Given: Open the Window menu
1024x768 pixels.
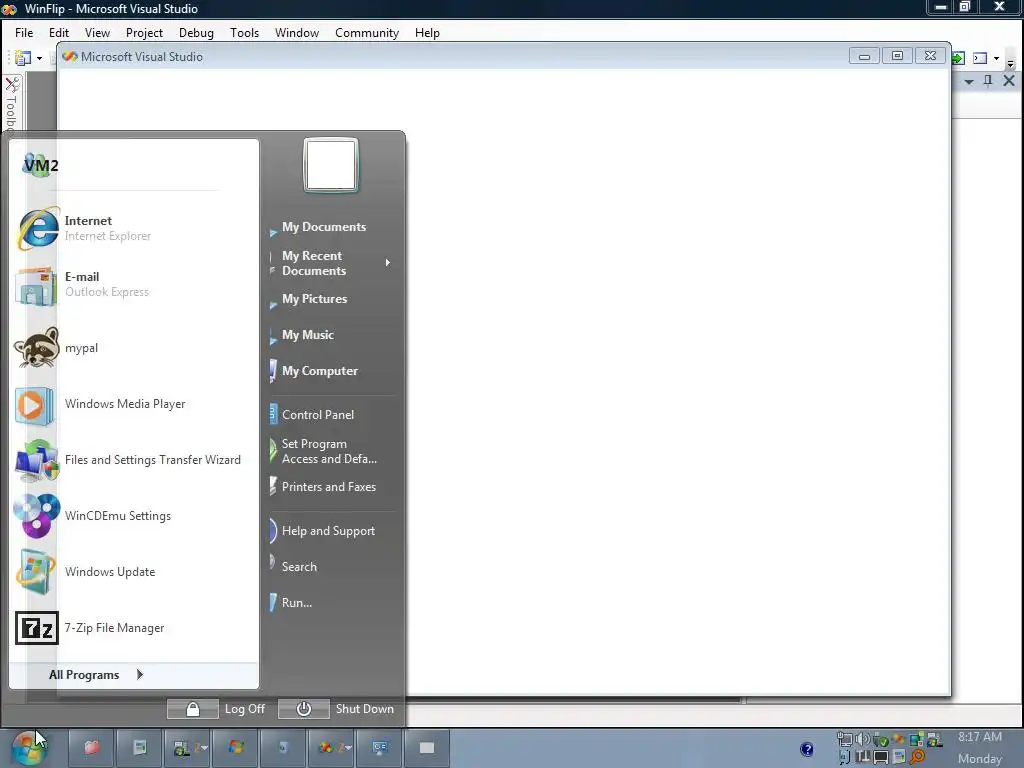Looking at the screenshot, I should click(296, 33).
